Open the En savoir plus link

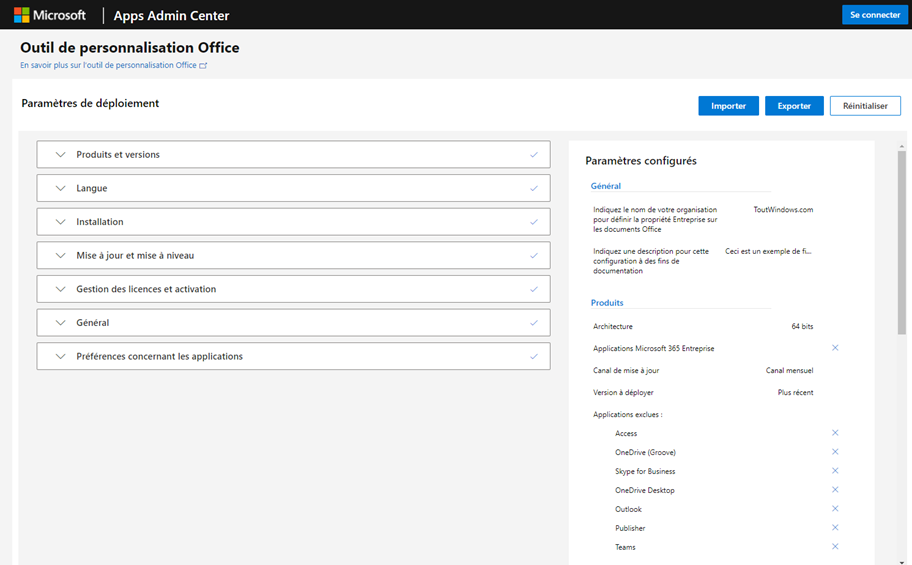tap(112, 65)
